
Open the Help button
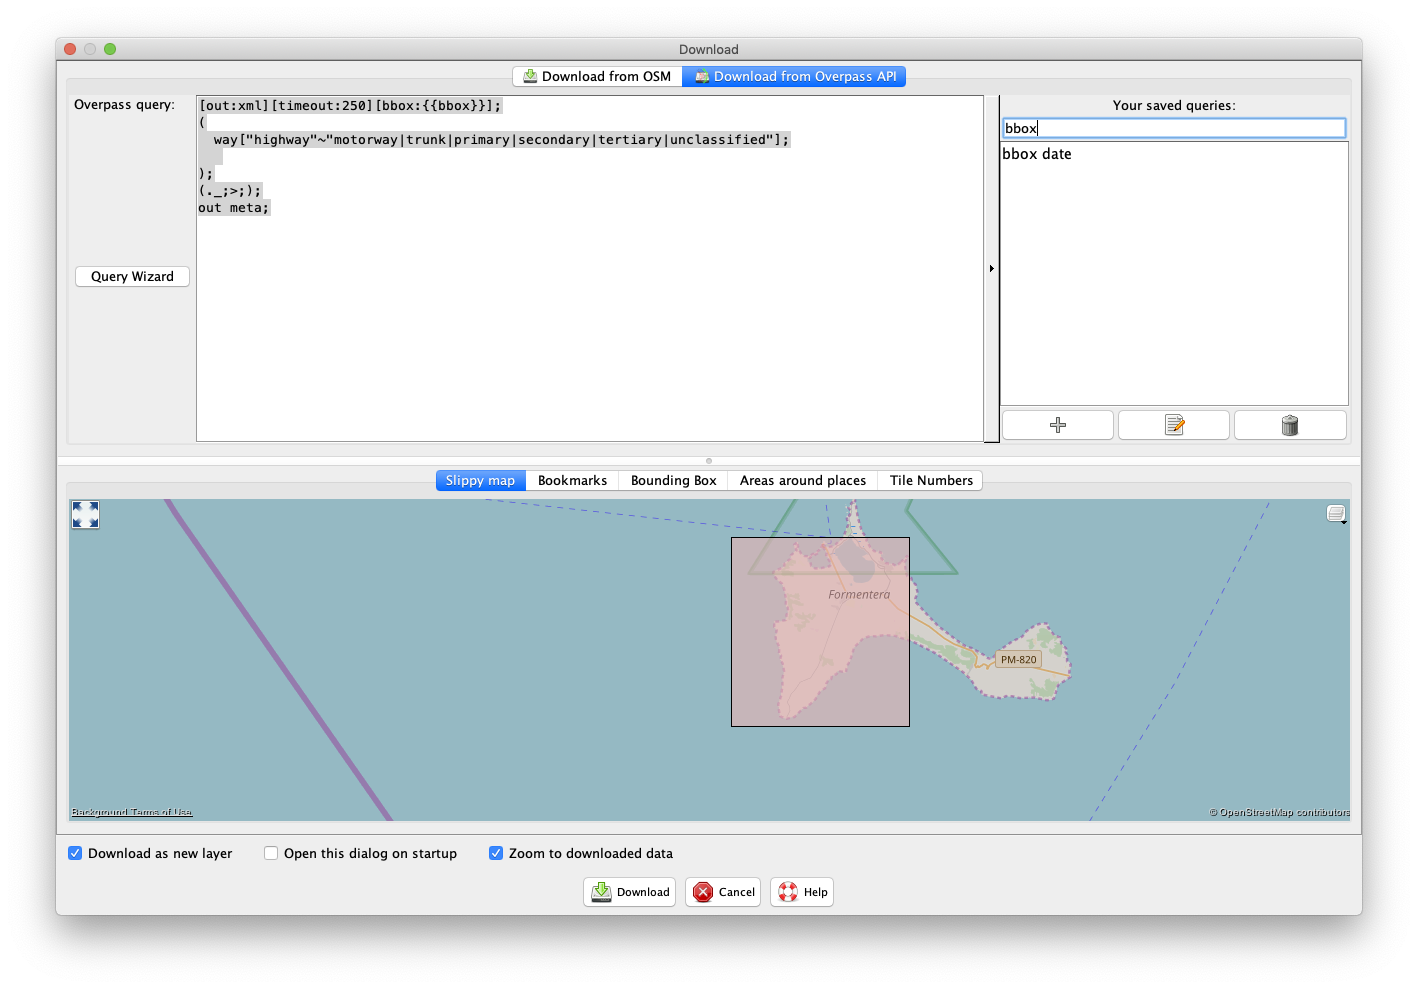pyautogui.click(x=802, y=892)
